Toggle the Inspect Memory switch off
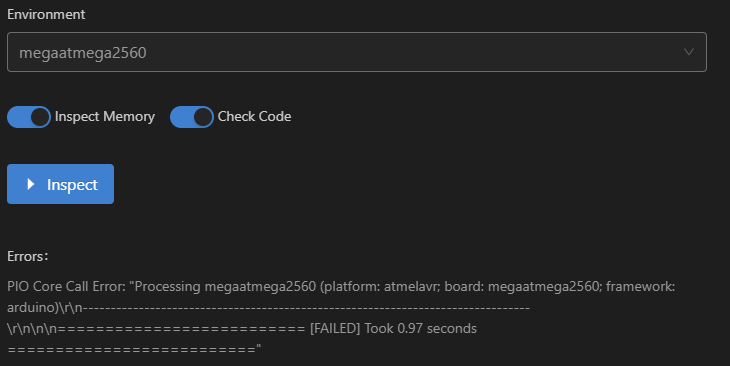Screen dimensions: 730x366 pos(29,117)
